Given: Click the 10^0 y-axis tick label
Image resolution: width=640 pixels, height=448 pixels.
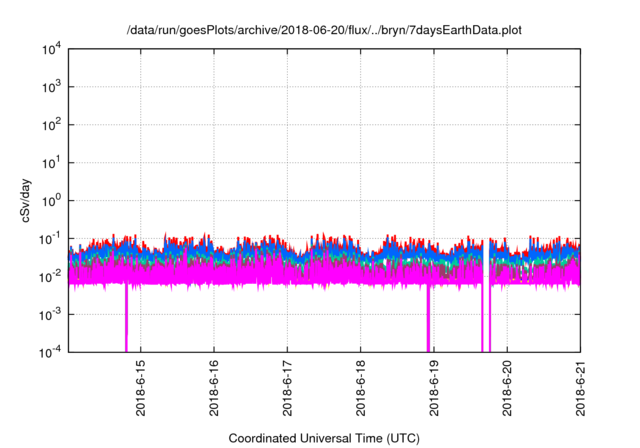Looking at the screenshot, I should [x=51, y=201].
